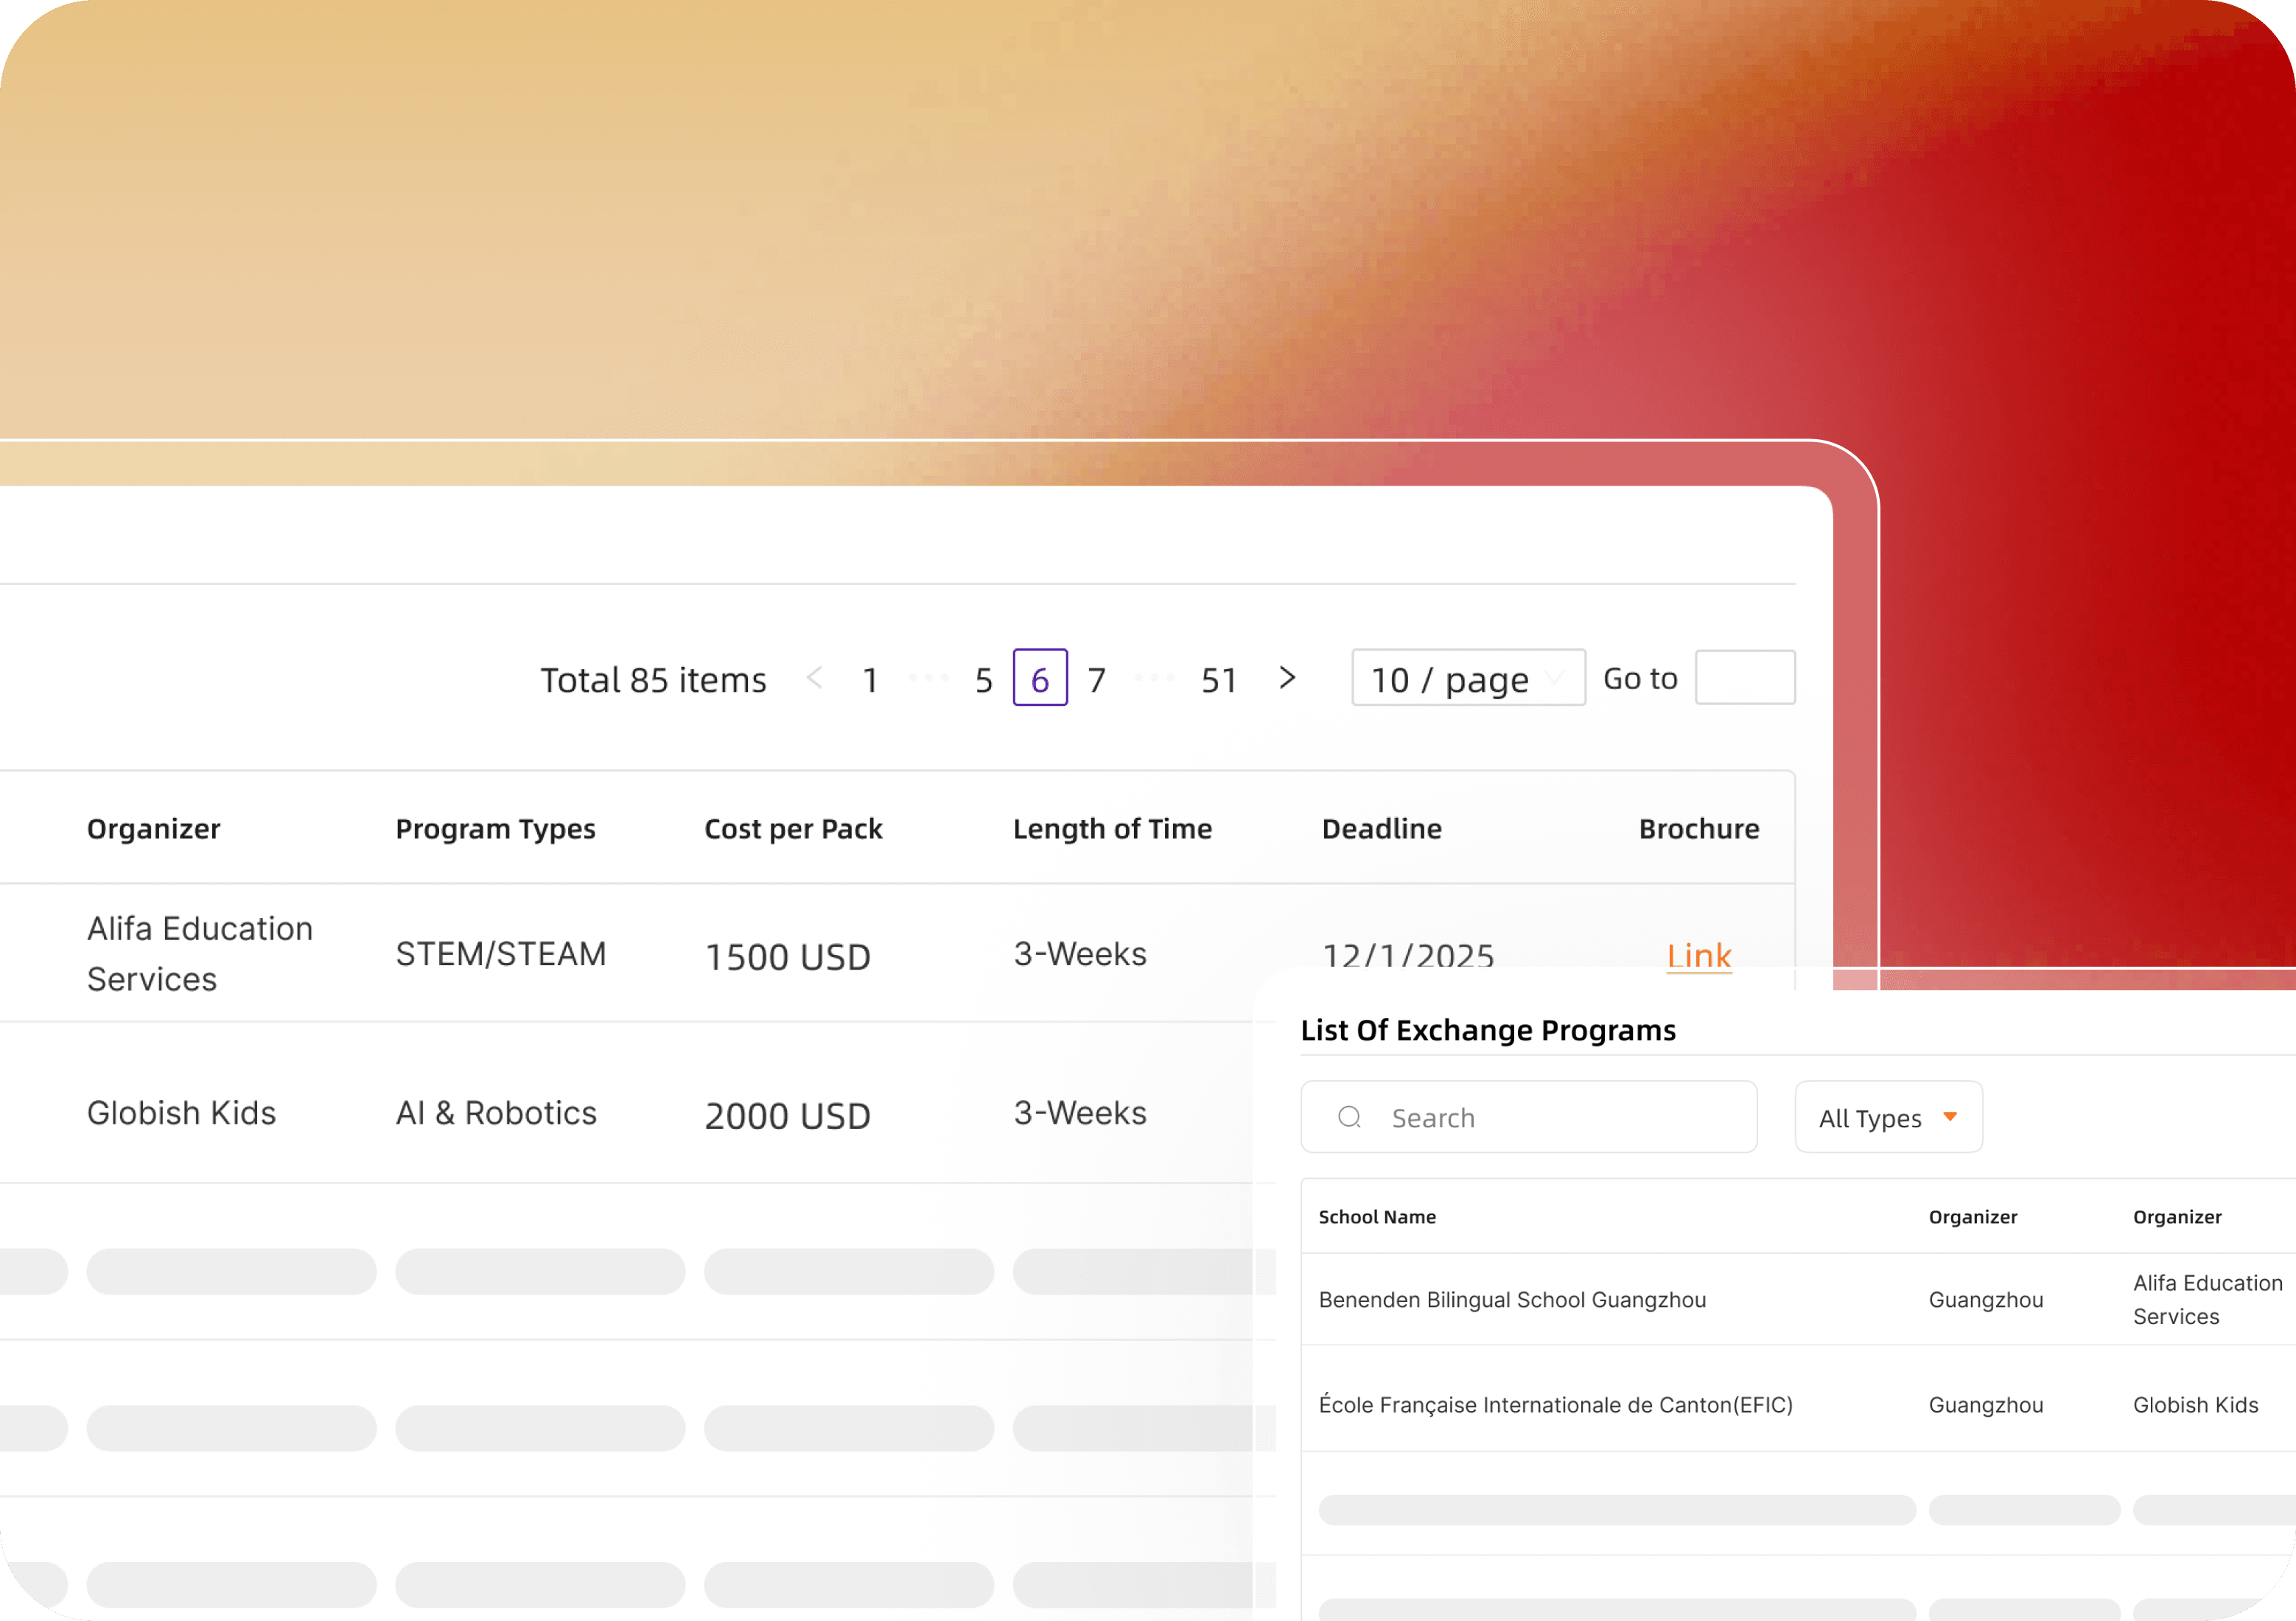Click Guangzhou in the EFIC row

coord(1986,1405)
